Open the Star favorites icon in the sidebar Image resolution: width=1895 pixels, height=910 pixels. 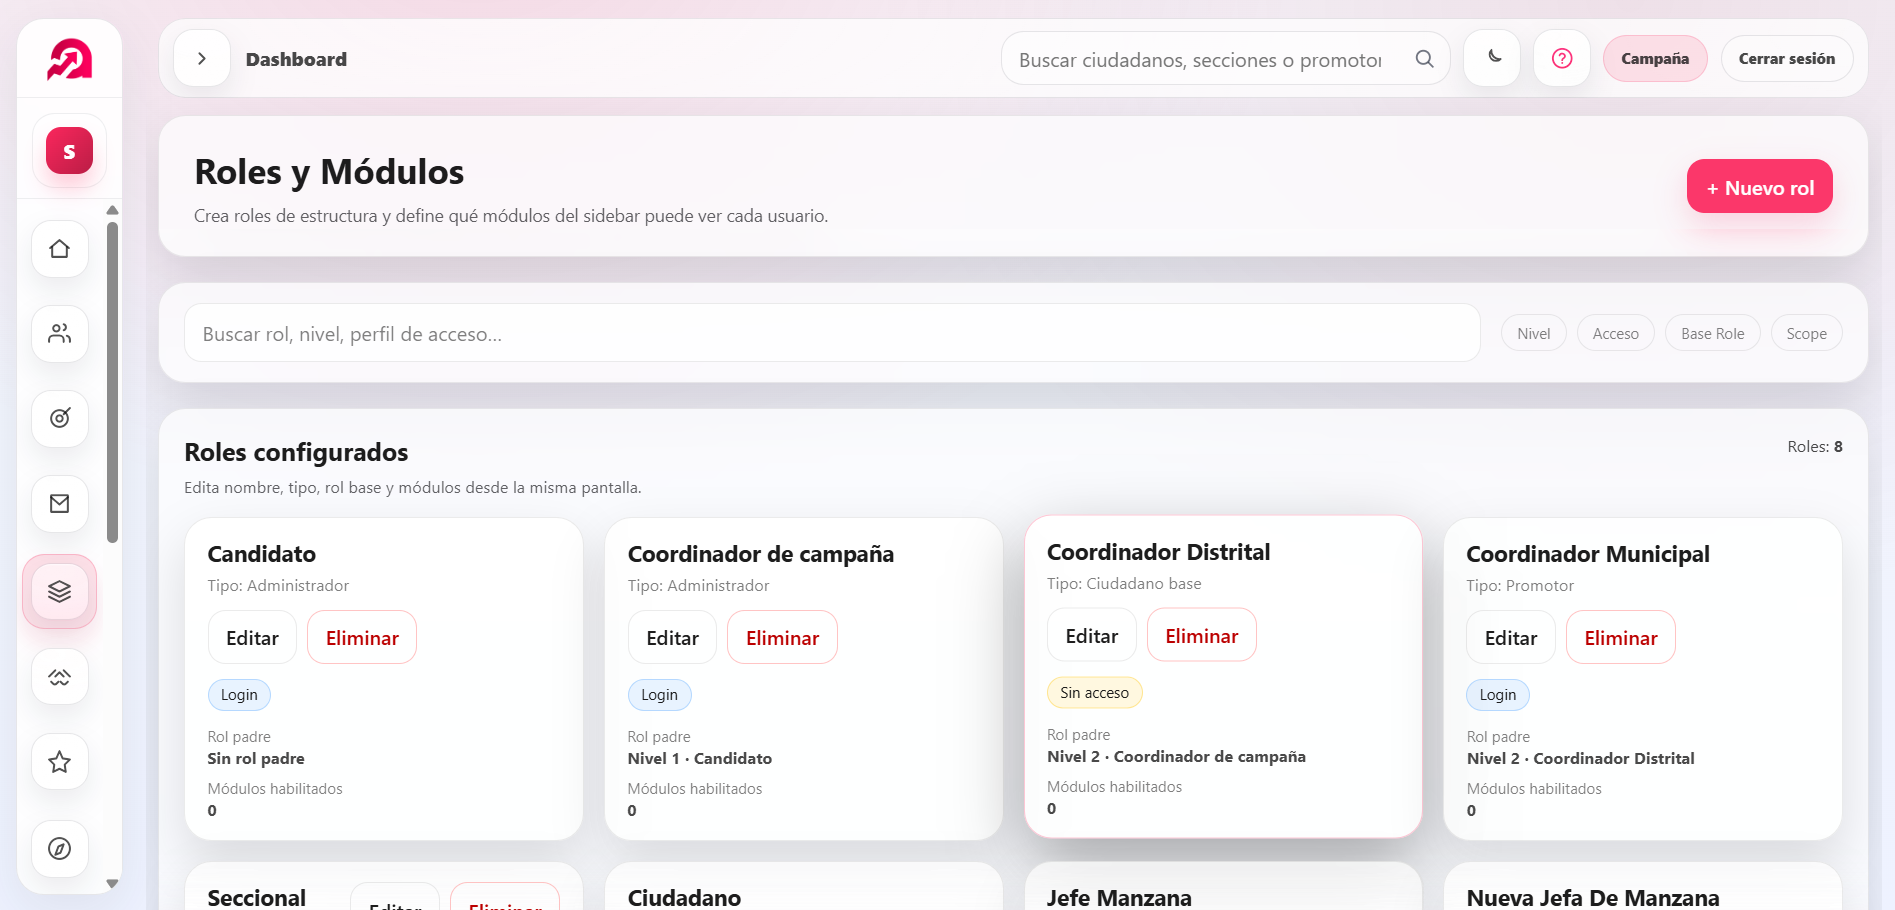(59, 761)
